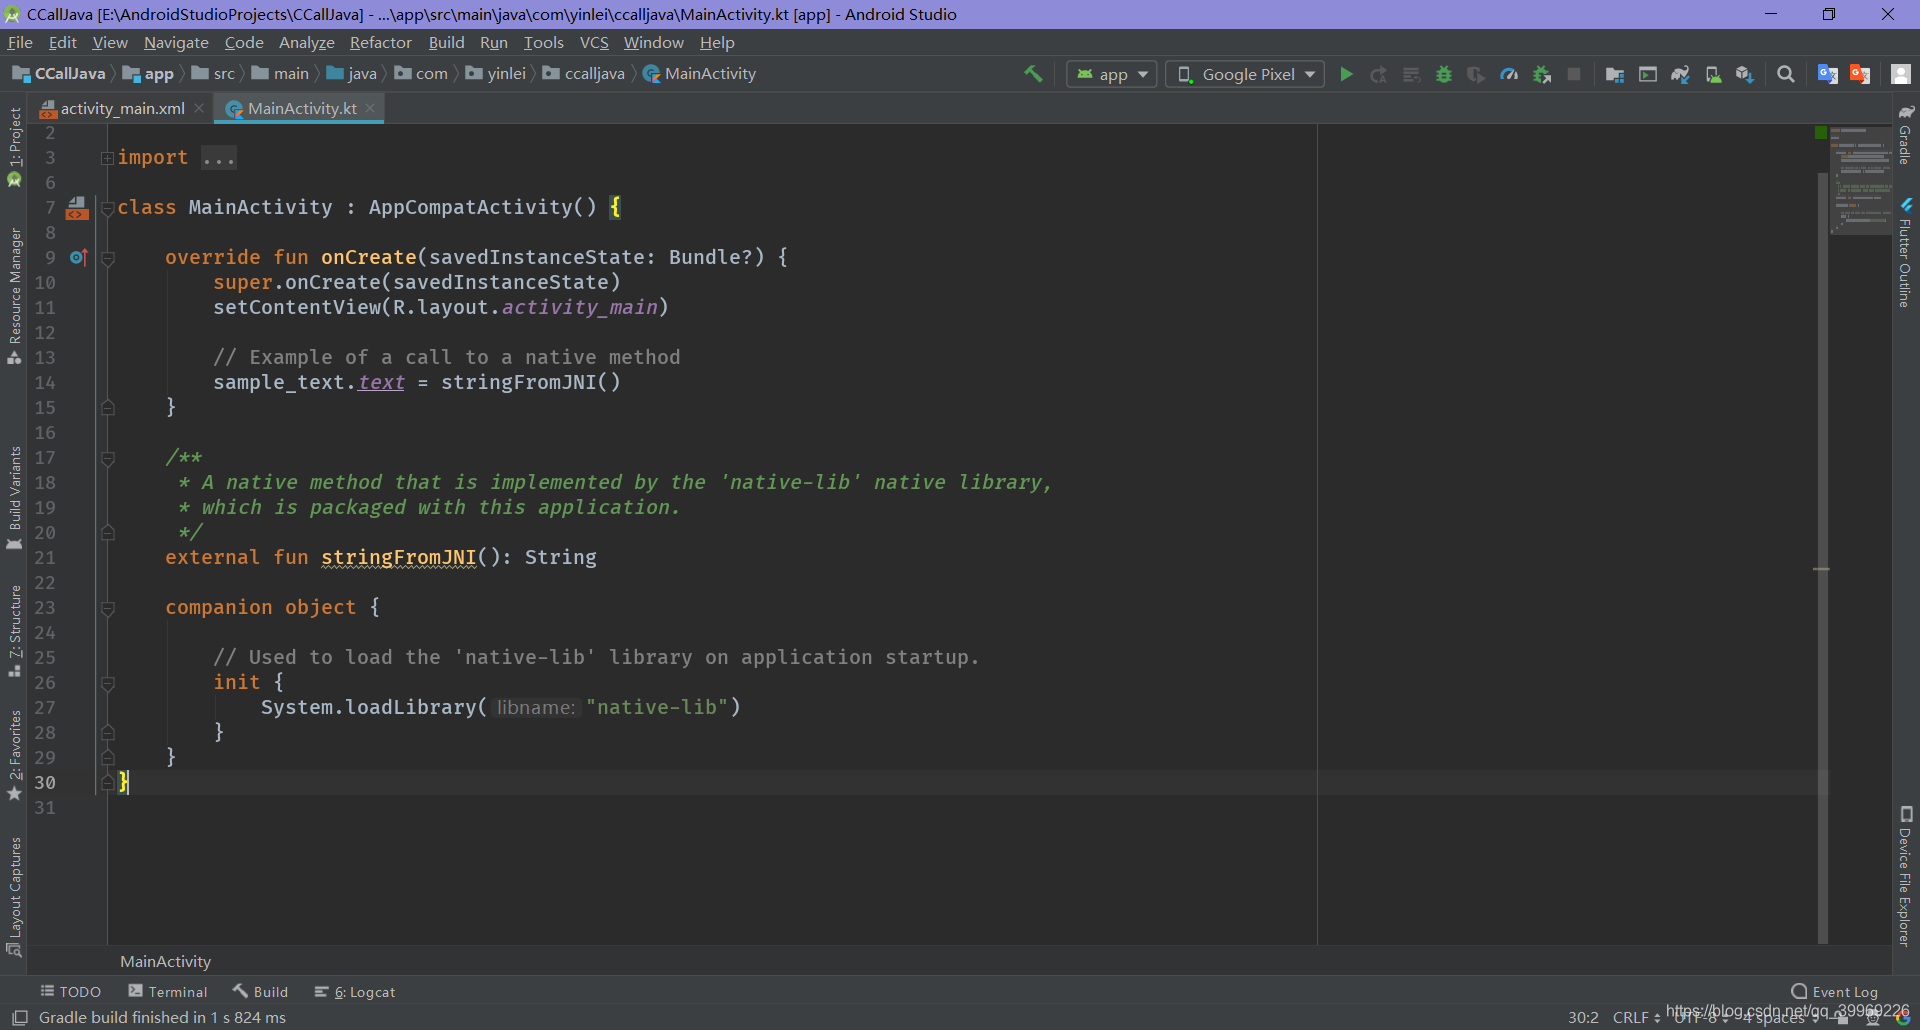Viewport: 1920px width, 1030px height.
Task: Open the SDK Manager icon
Action: (x=1747, y=73)
